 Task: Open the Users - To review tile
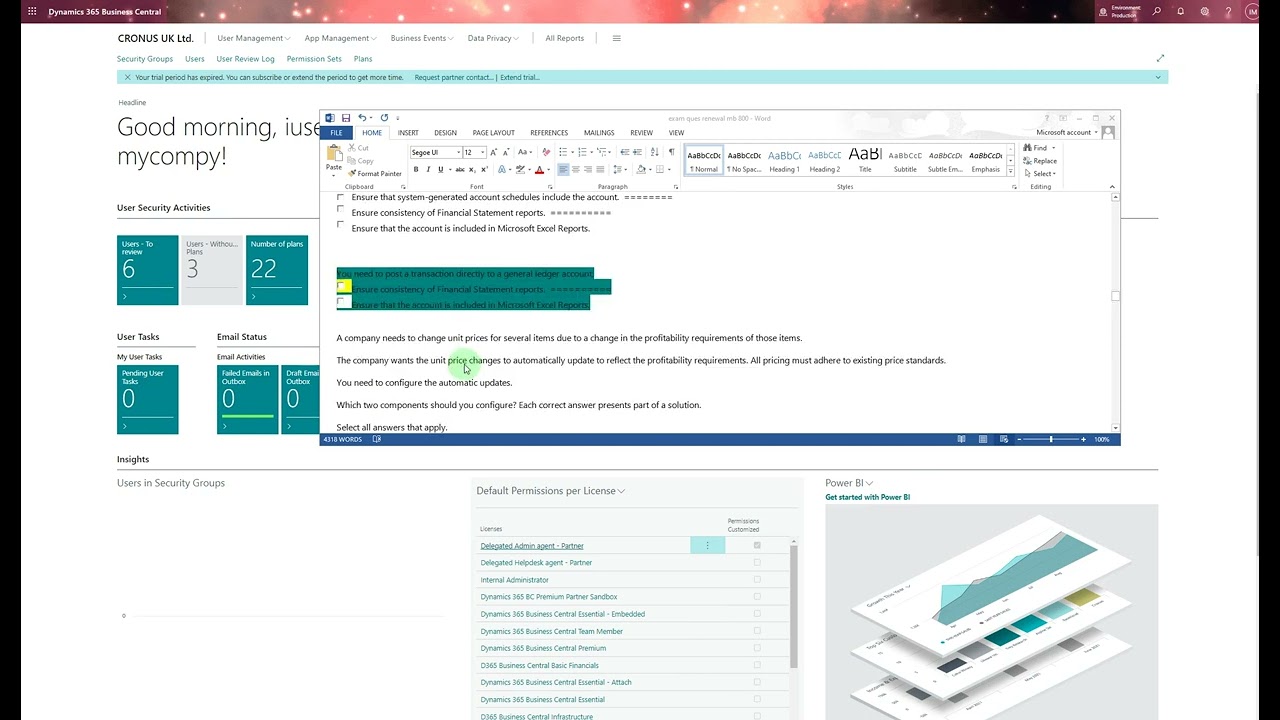[148, 270]
